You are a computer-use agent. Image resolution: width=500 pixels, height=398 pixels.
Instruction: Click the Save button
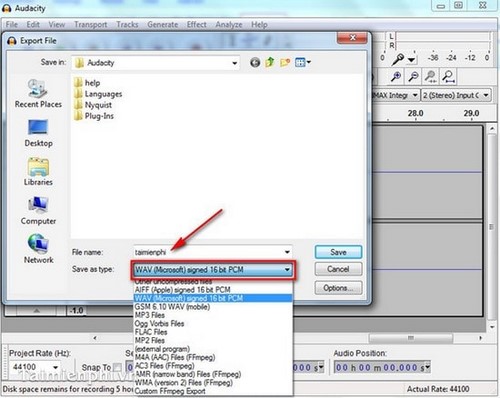[338, 252]
